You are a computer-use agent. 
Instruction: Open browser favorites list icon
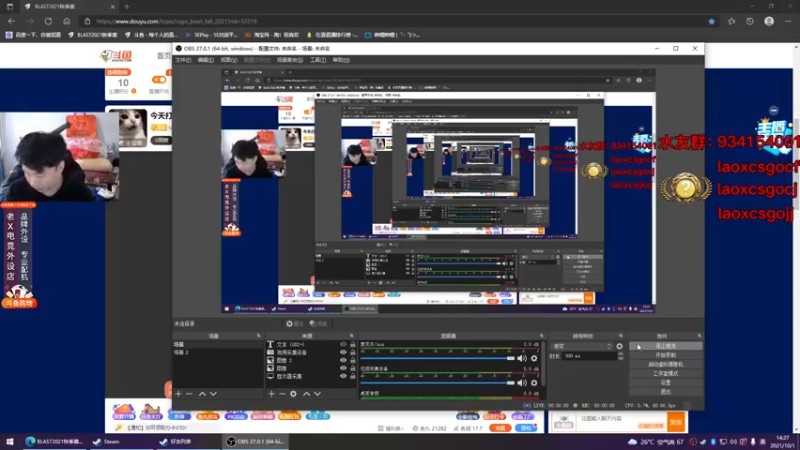[x=731, y=21]
